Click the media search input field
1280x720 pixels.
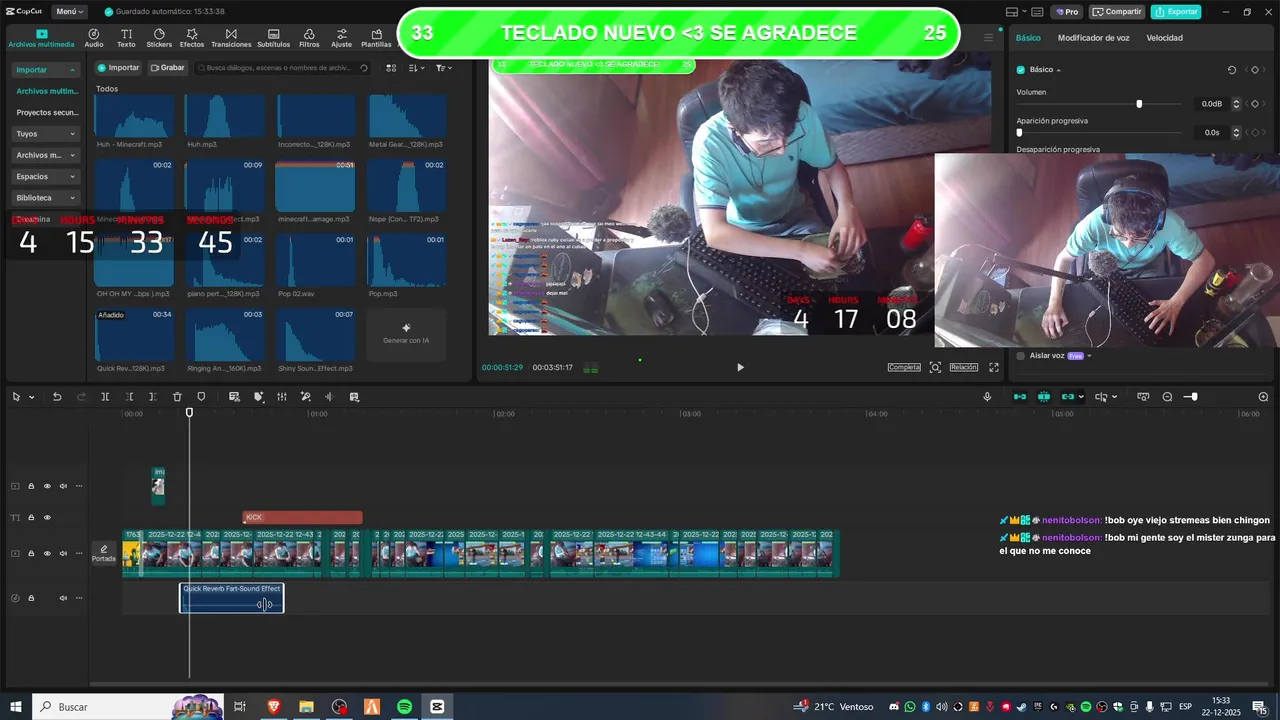[x=283, y=68]
